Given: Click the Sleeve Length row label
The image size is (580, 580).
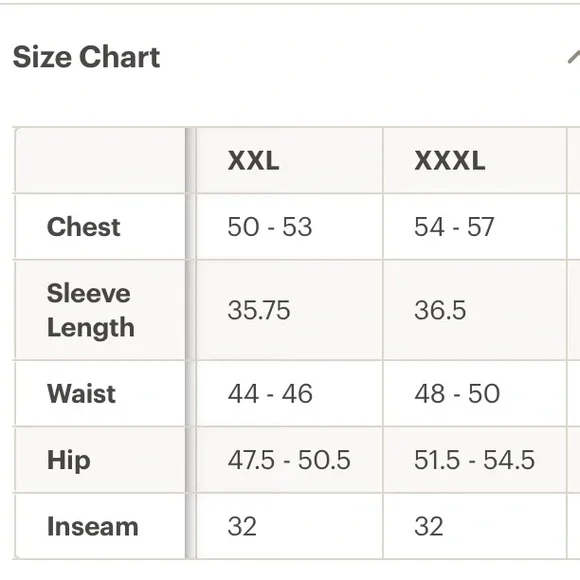Looking at the screenshot, I should 91,310.
